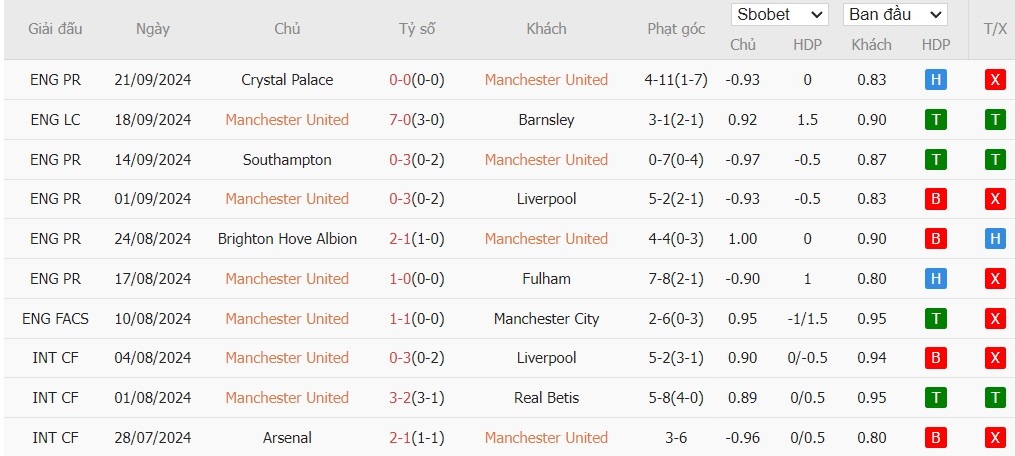Click red B badge in 01/09/2024 Liverpool row
The height and width of the screenshot is (456, 1015).
click(935, 199)
